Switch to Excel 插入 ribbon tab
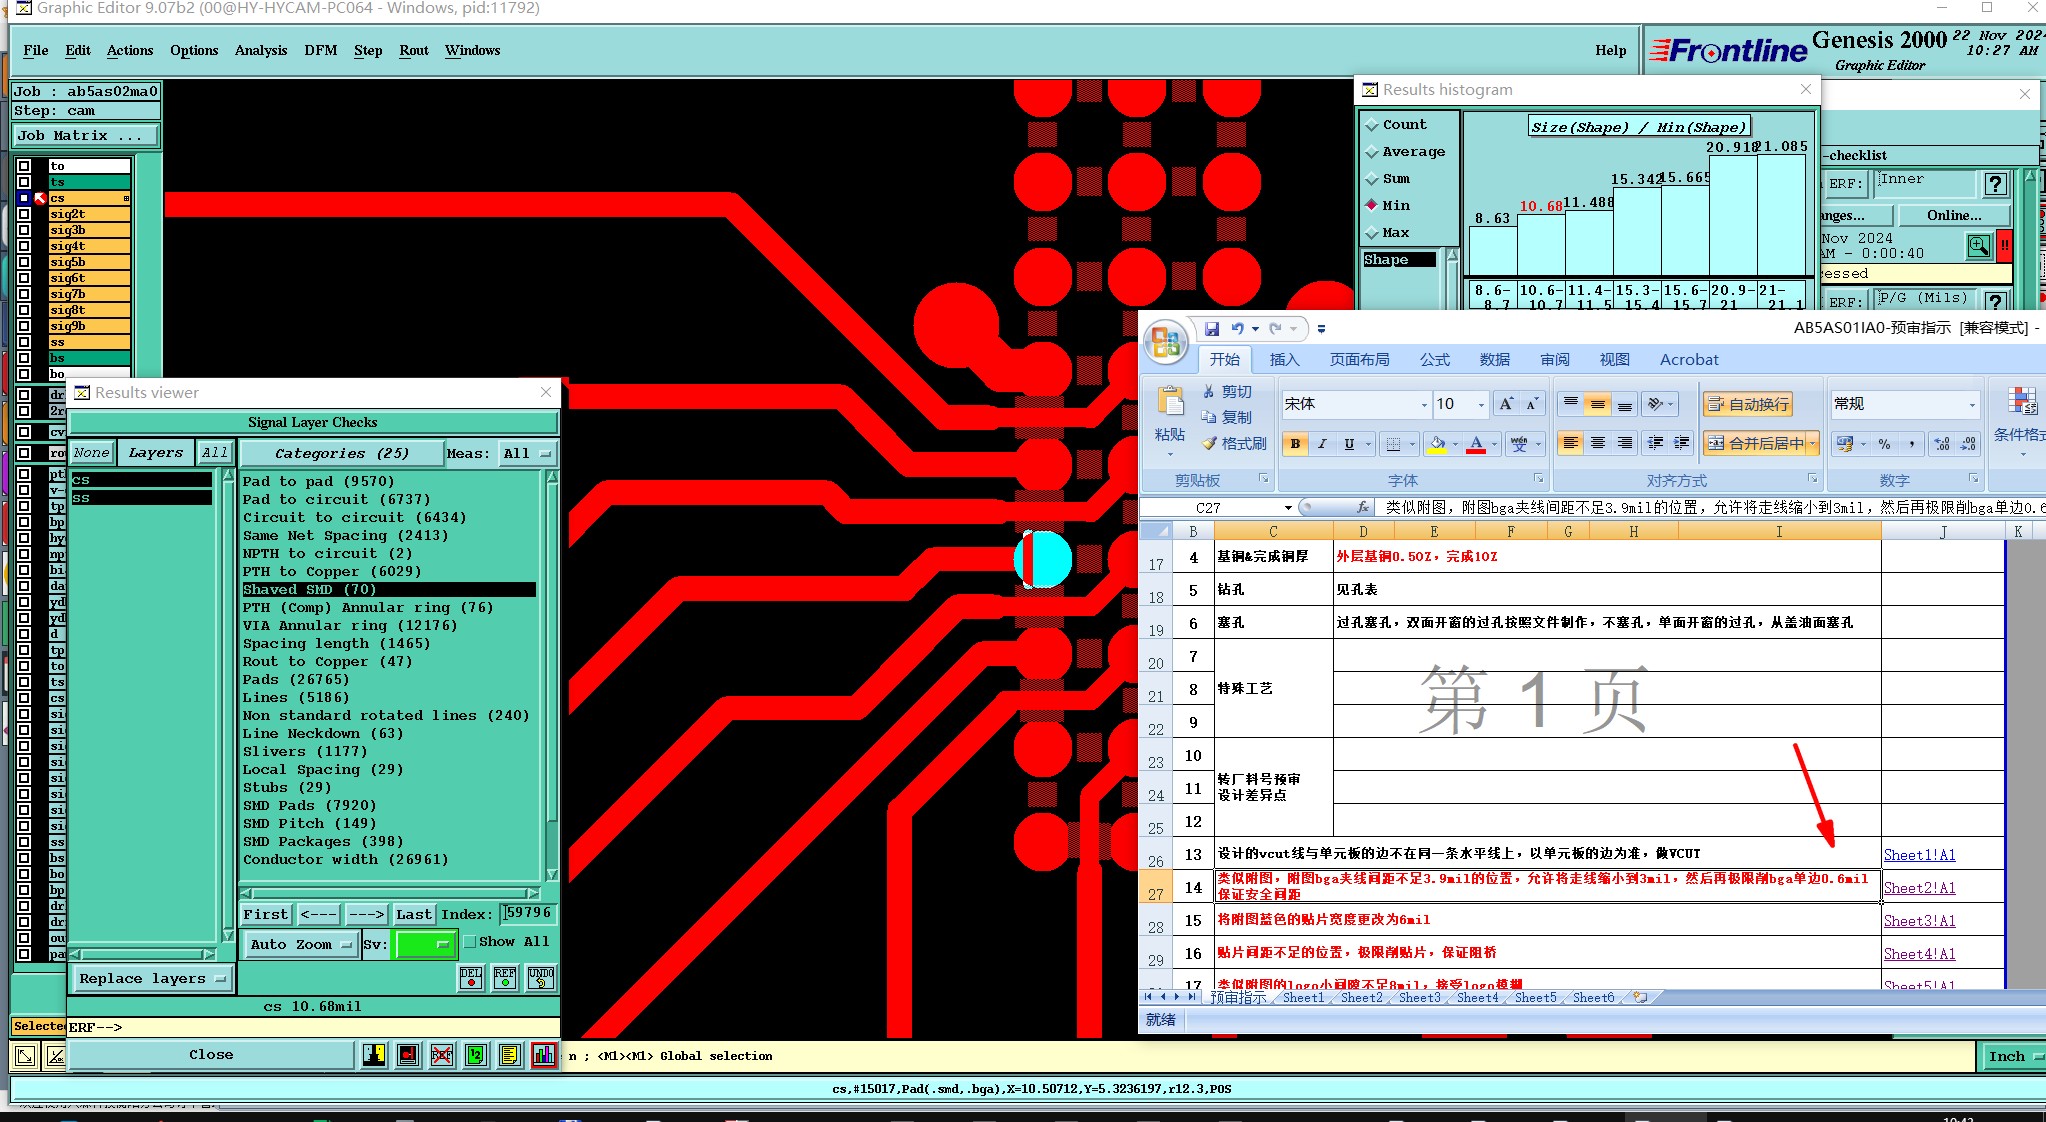This screenshot has width=2046, height=1122. tap(1284, 360)
